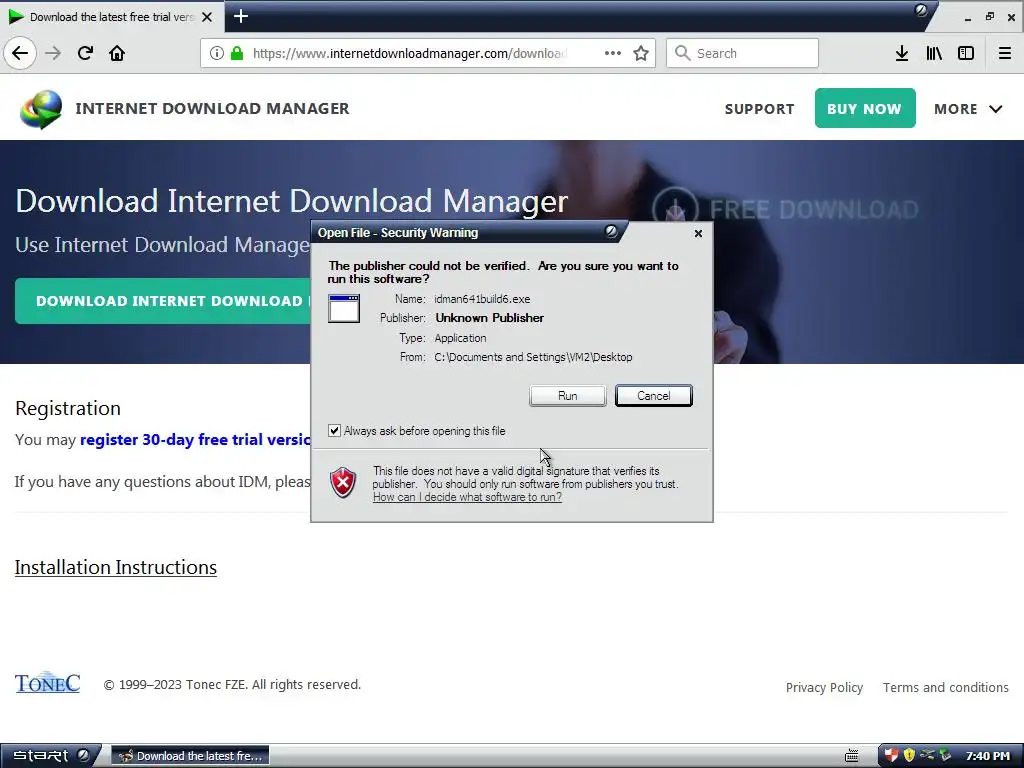Click the idman641build6.exe file name text
The height and width of the screenshot is (768, 1024).
482,299
